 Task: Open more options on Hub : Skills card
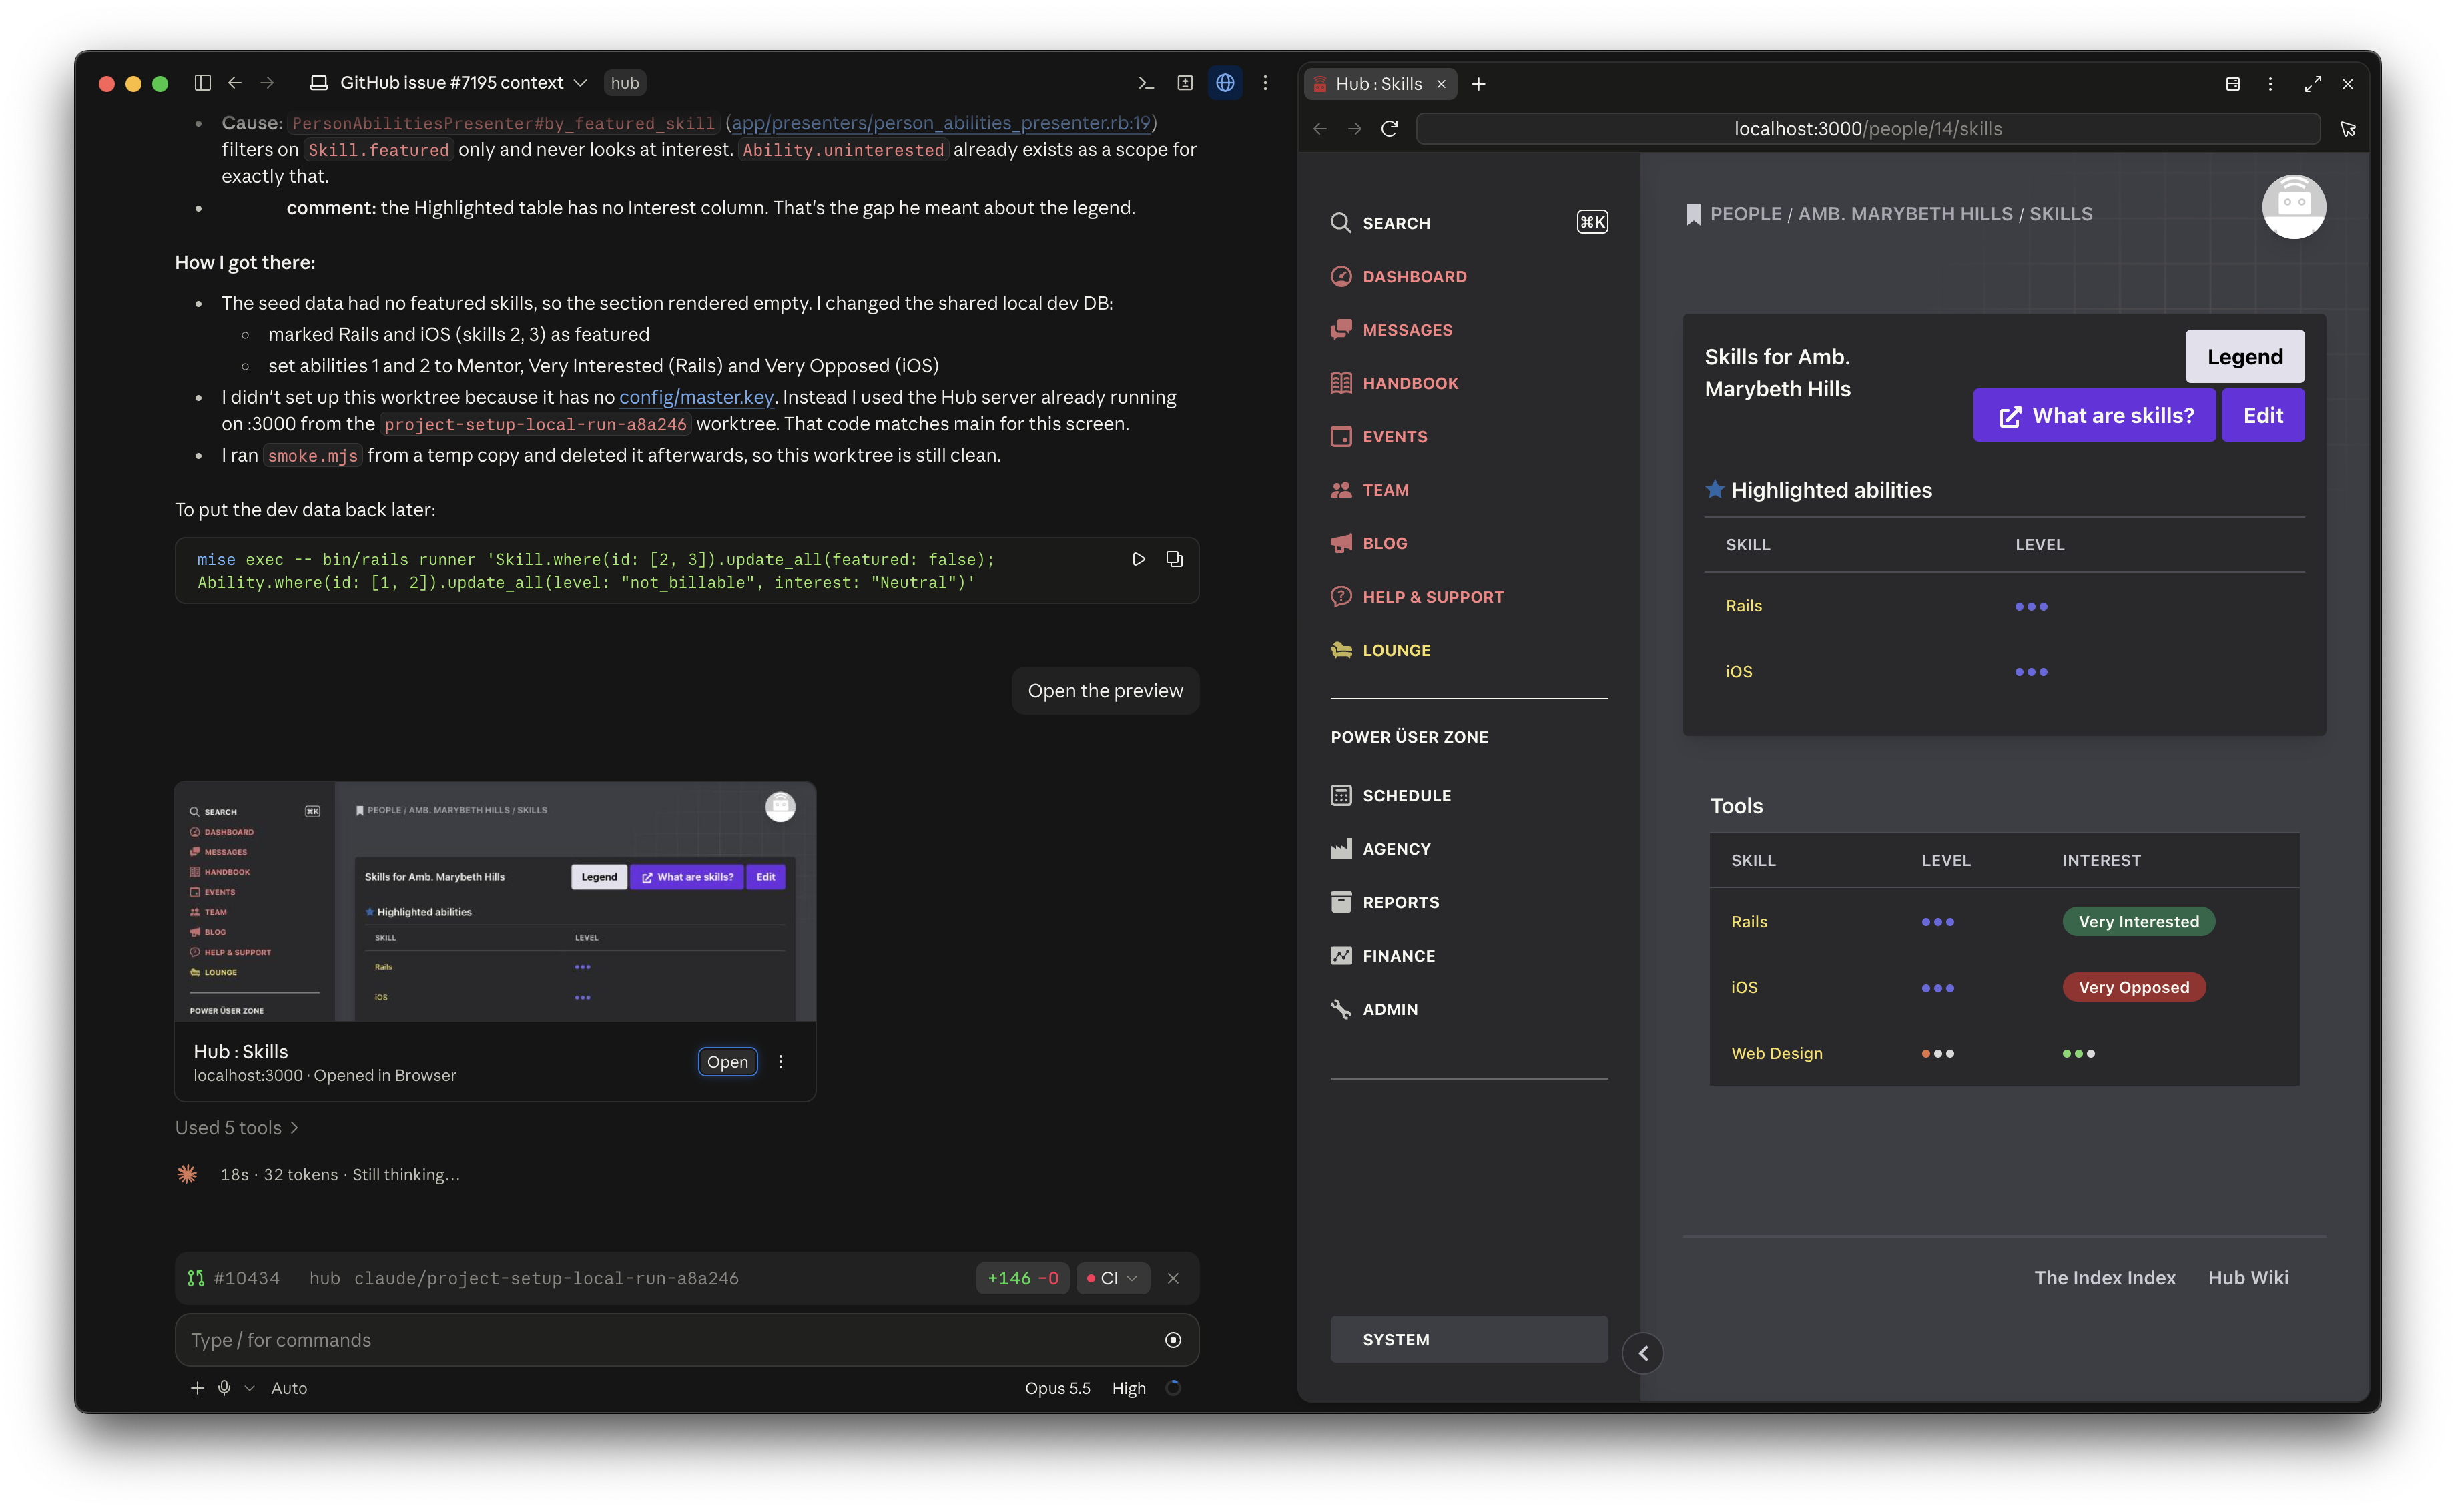pos(781,1061)
